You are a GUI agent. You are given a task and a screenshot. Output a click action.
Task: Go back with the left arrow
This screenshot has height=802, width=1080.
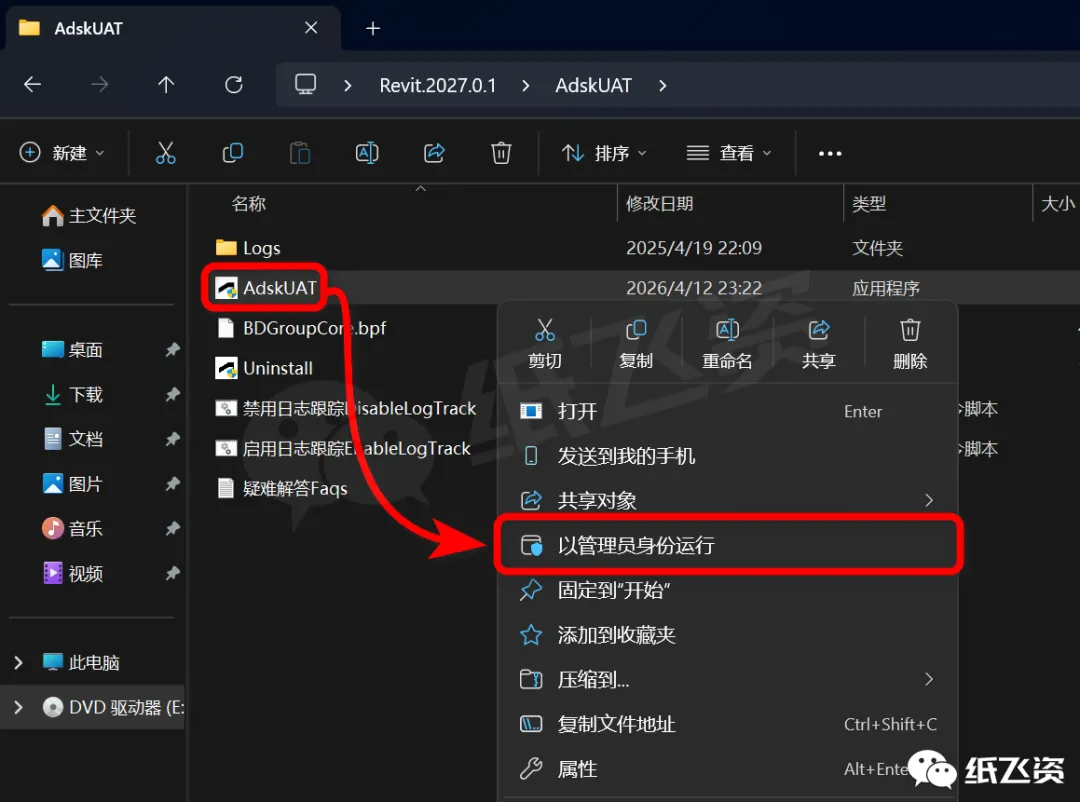[32, 85]
